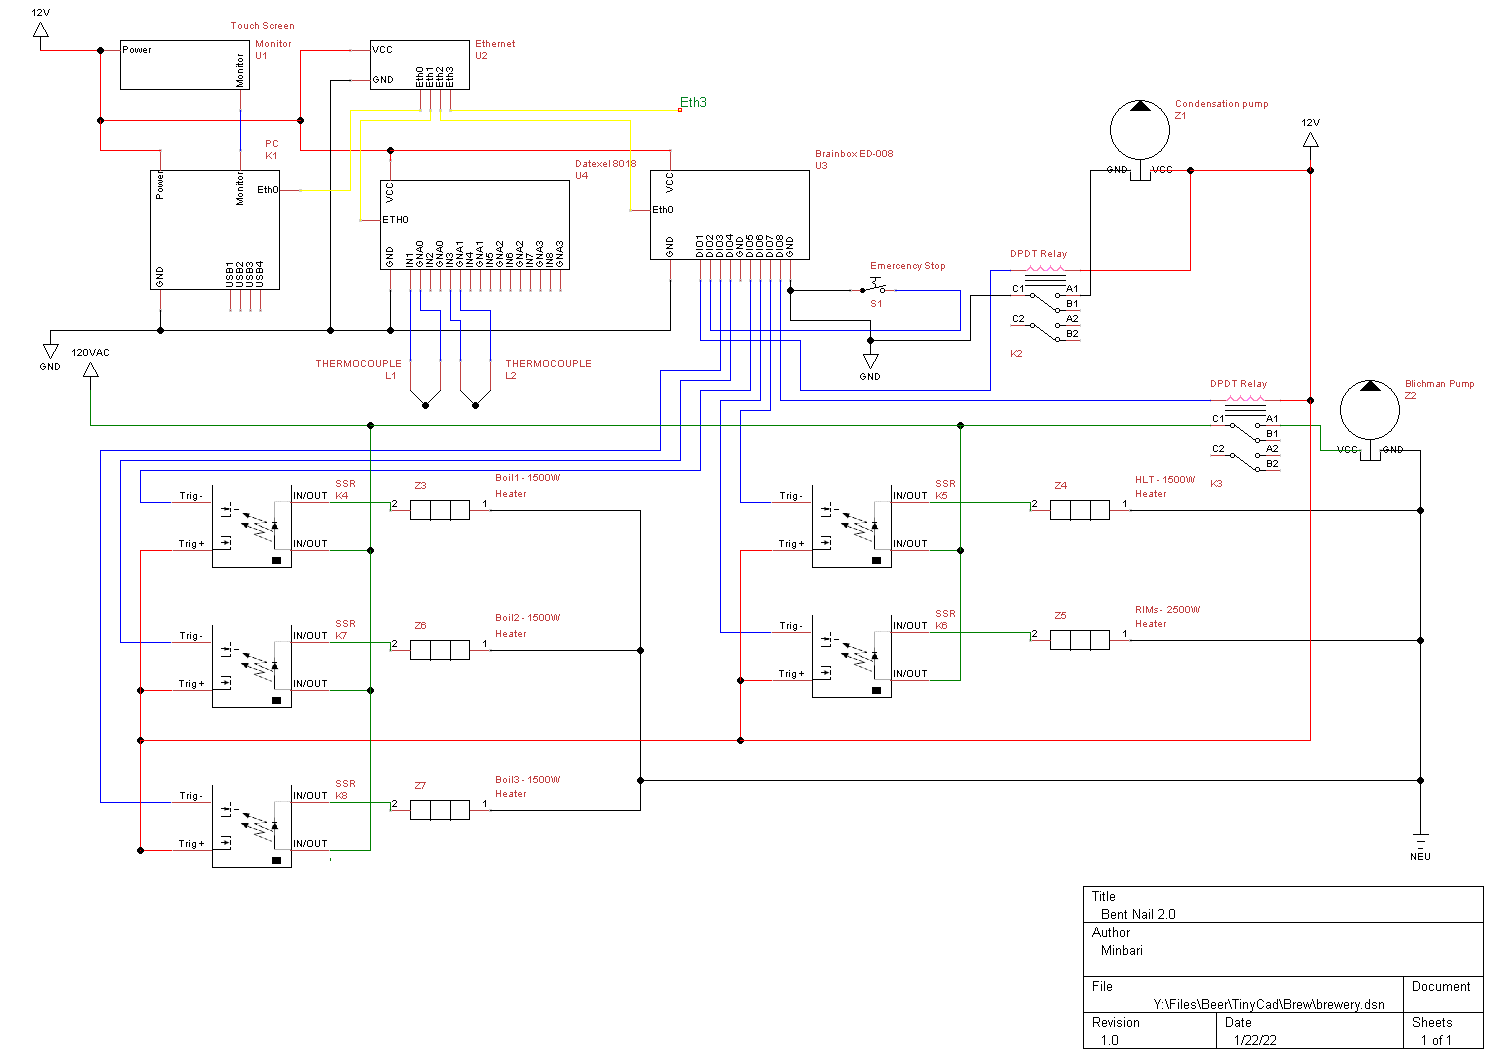Select the 'Blichman Pump' label
Image resolution: width=1495 pixels, height=1060 pixels.
pos(1440,384)
